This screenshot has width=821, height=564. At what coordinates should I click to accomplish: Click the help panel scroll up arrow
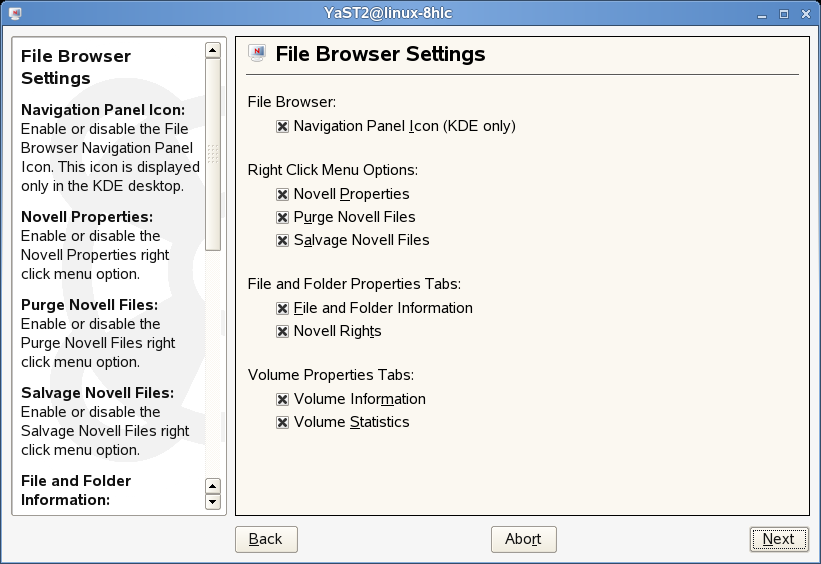212,50
